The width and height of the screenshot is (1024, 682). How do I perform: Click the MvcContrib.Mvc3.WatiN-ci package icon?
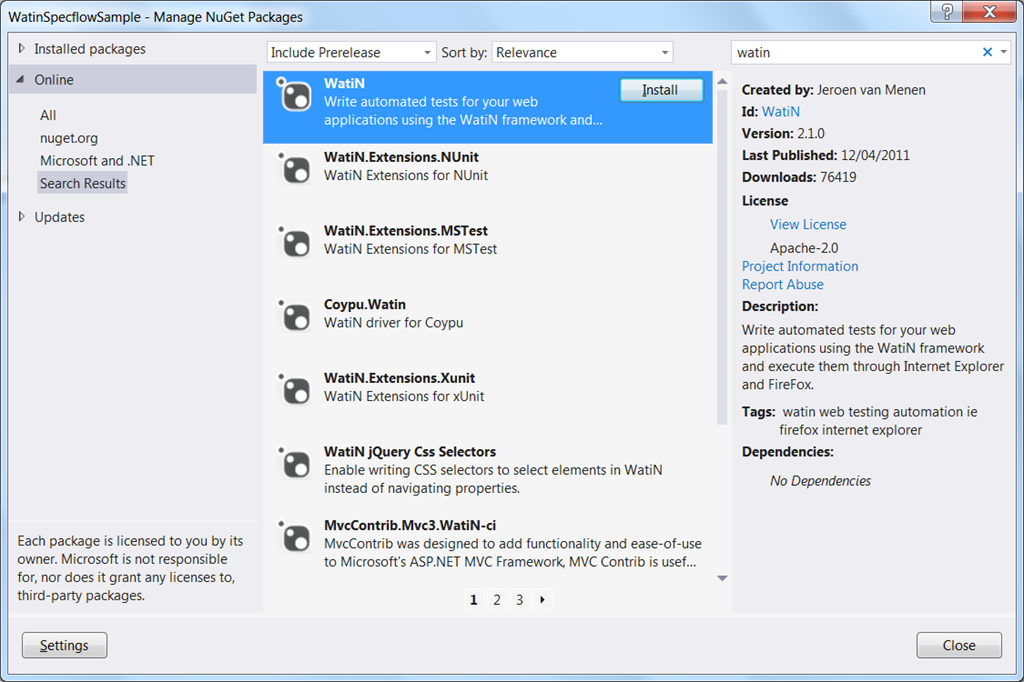point(295,538)
